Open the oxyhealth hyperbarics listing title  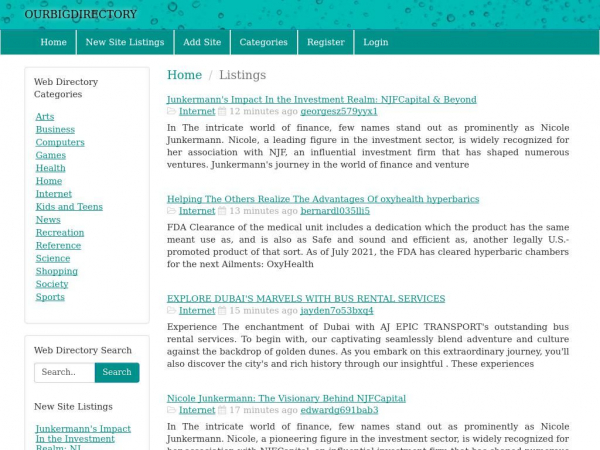click(x=323, y=199)
